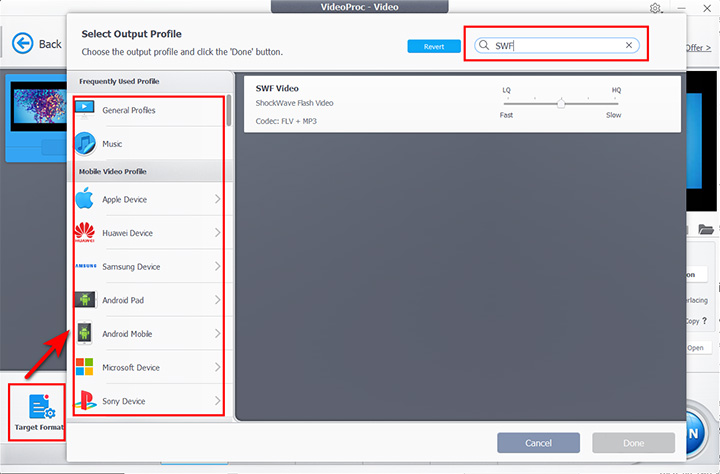Expand the Microsoft Device chevron
Image resolution: width=720 pixels, height=474 pixels.
(218, 367)
